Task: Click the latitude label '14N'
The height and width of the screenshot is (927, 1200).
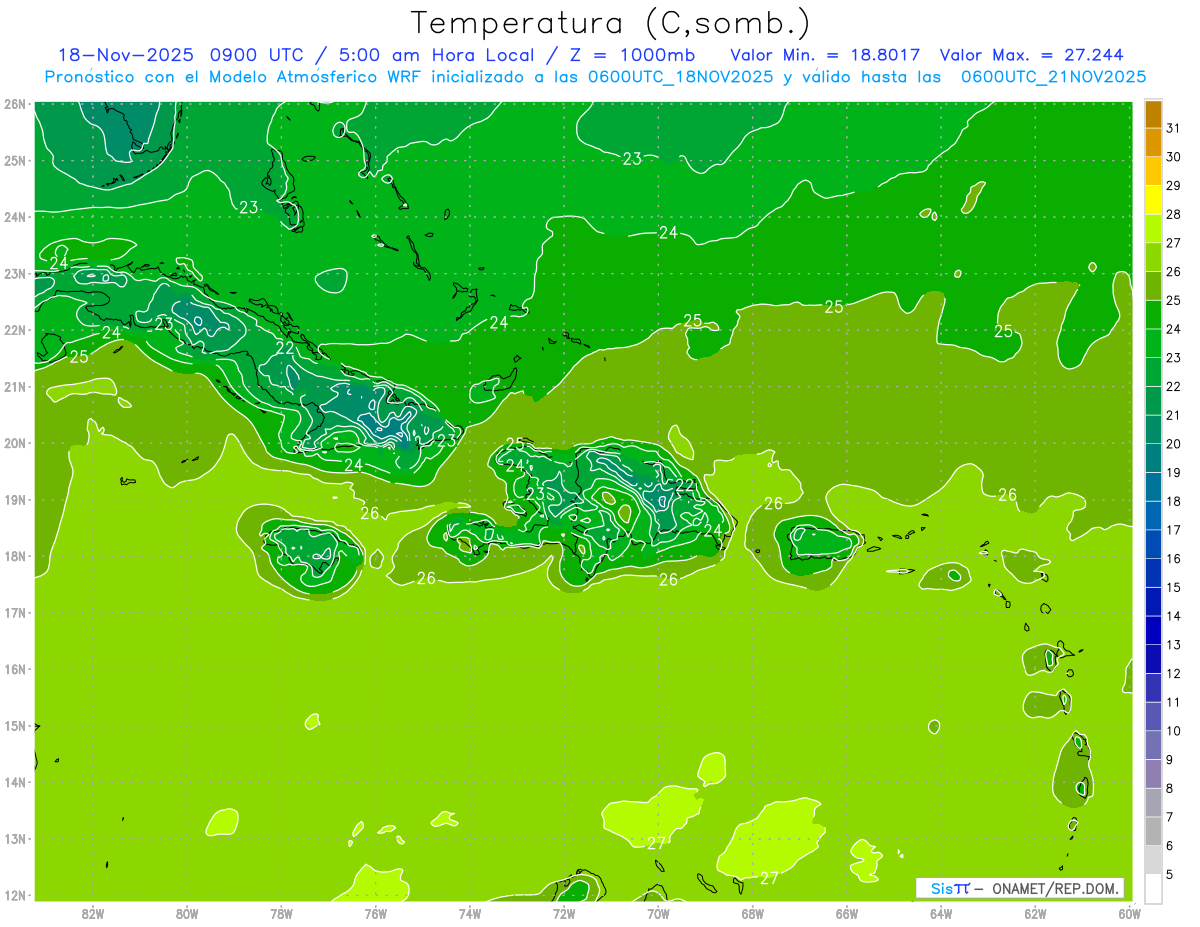Action: 15,782
